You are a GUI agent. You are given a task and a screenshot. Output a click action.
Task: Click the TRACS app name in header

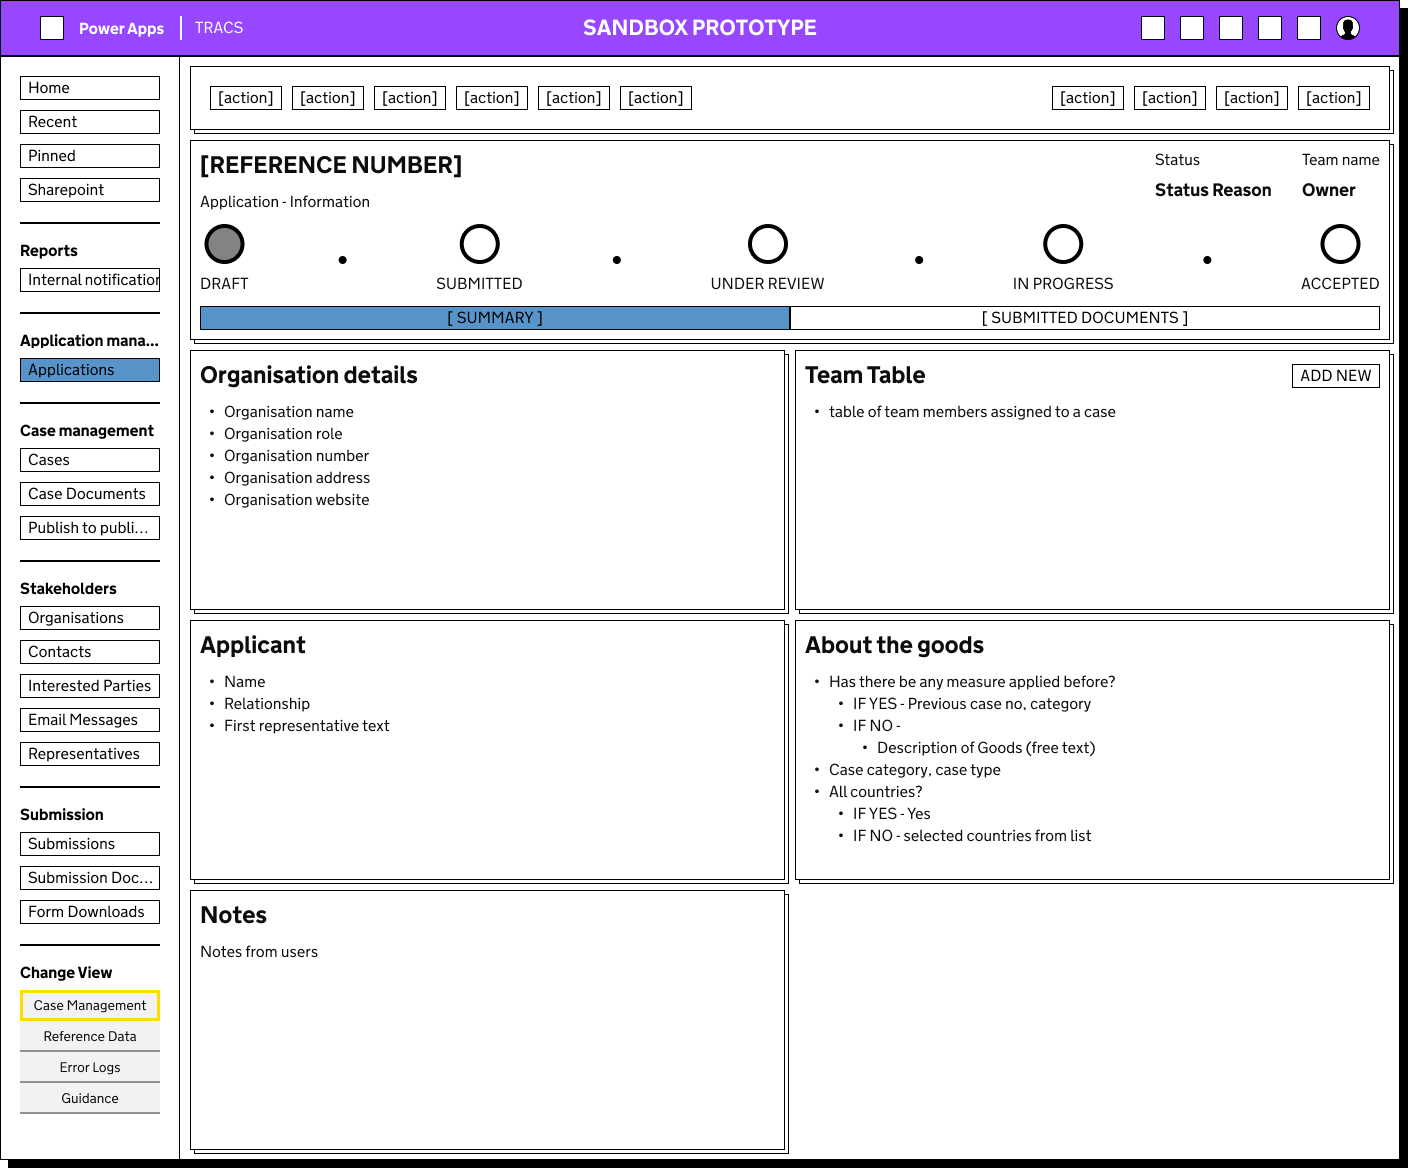click(x=219, y=28)
